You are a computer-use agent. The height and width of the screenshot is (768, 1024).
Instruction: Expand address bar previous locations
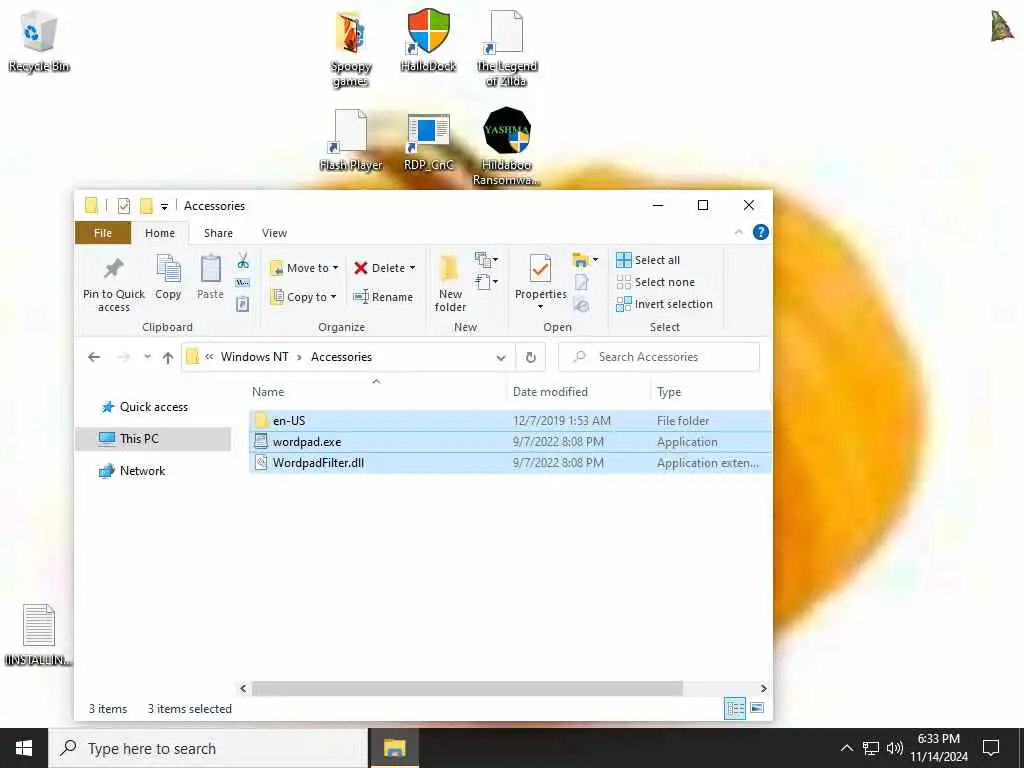coord(501,357)
